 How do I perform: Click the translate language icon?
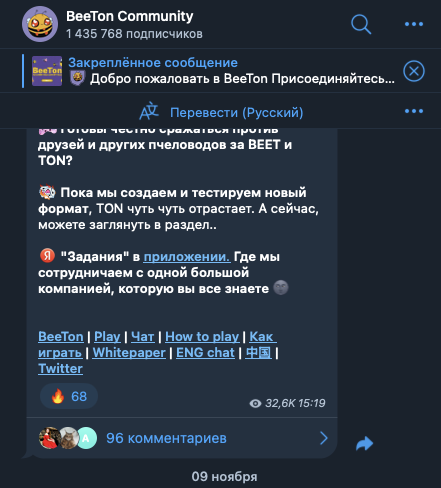pyautogui.click(x=149, y=111)
